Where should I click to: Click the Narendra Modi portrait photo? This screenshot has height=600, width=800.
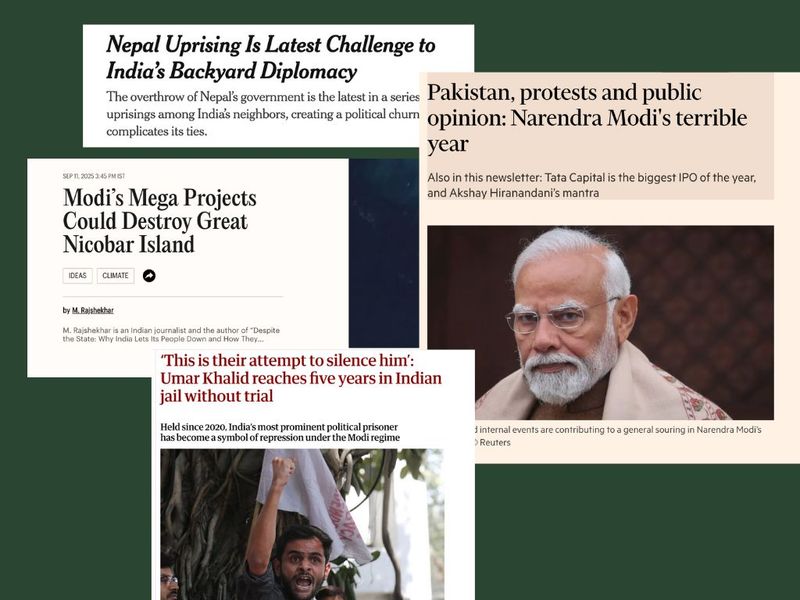click(601, 322)
